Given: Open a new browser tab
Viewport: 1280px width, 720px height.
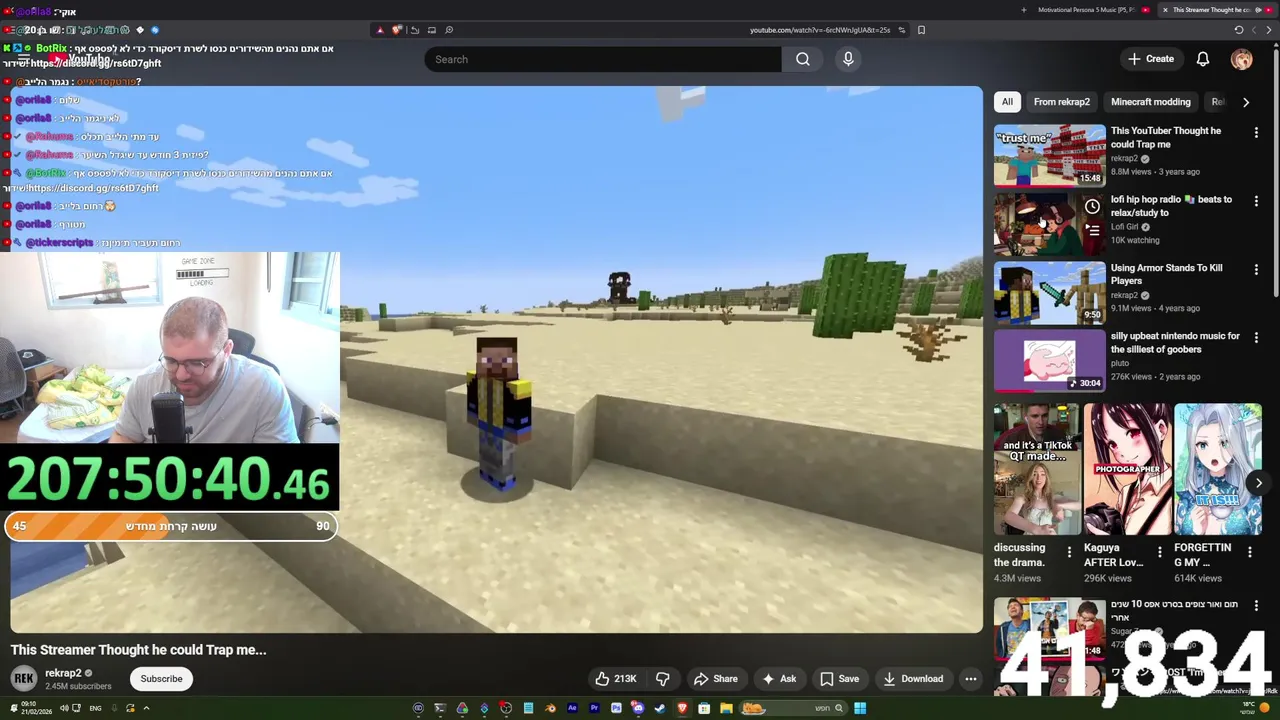Looking at the screenshot, I should click(x=1023, y=10).
